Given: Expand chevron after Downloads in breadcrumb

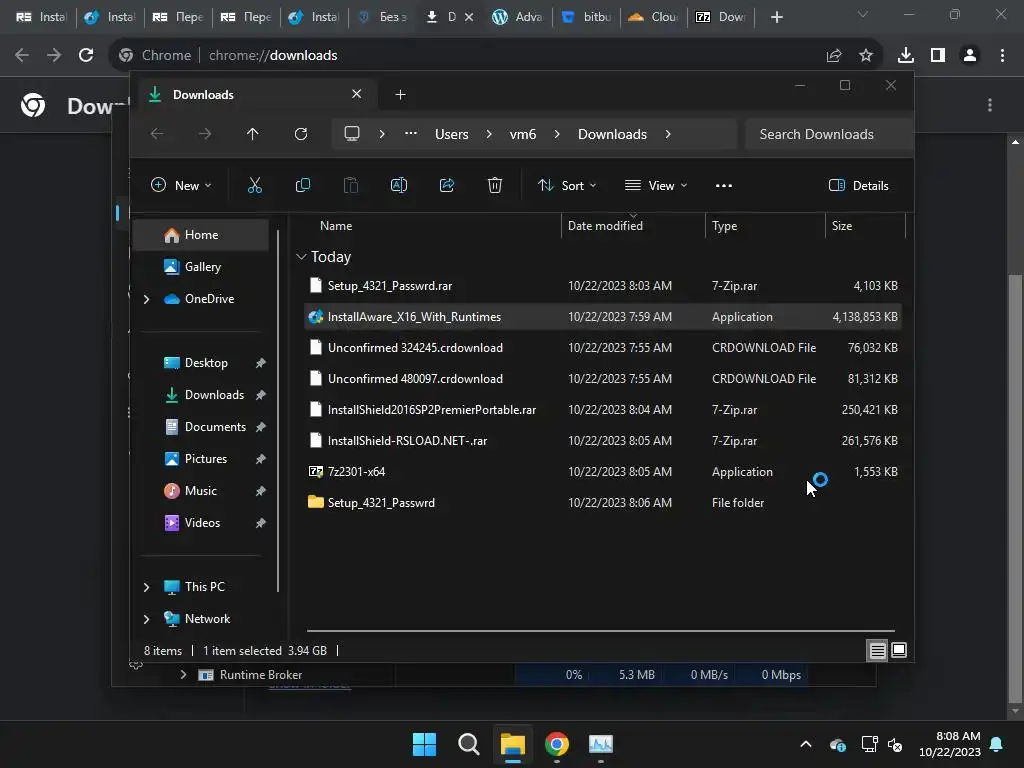Looking at the screenshot, I should point(667,134).
